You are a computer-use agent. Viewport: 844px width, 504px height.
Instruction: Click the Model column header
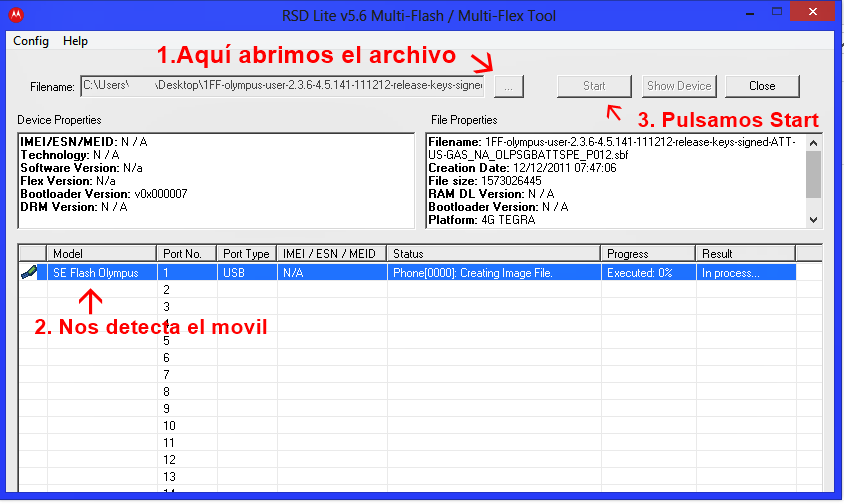[102, 254]
